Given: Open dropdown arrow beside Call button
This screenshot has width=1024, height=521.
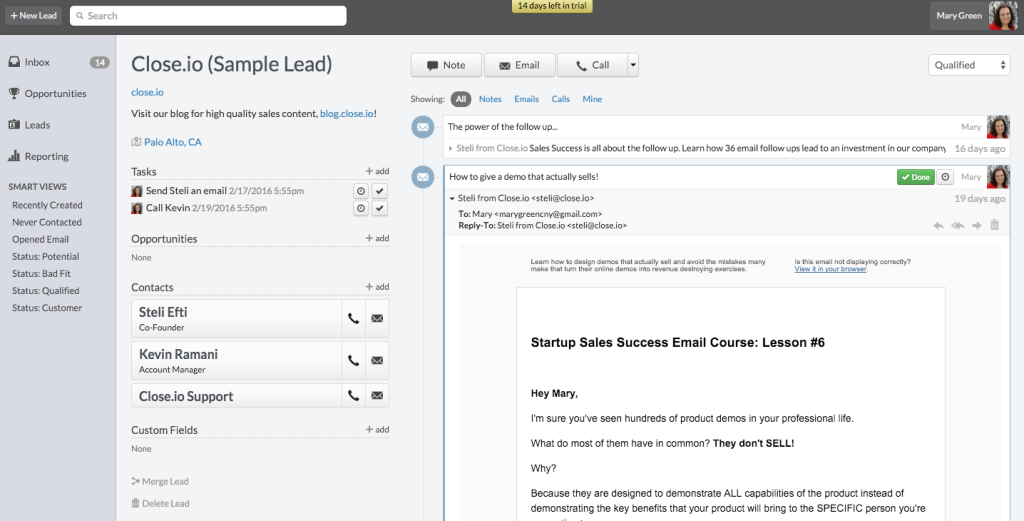Looking at the screenshot, I should point(632,65).
